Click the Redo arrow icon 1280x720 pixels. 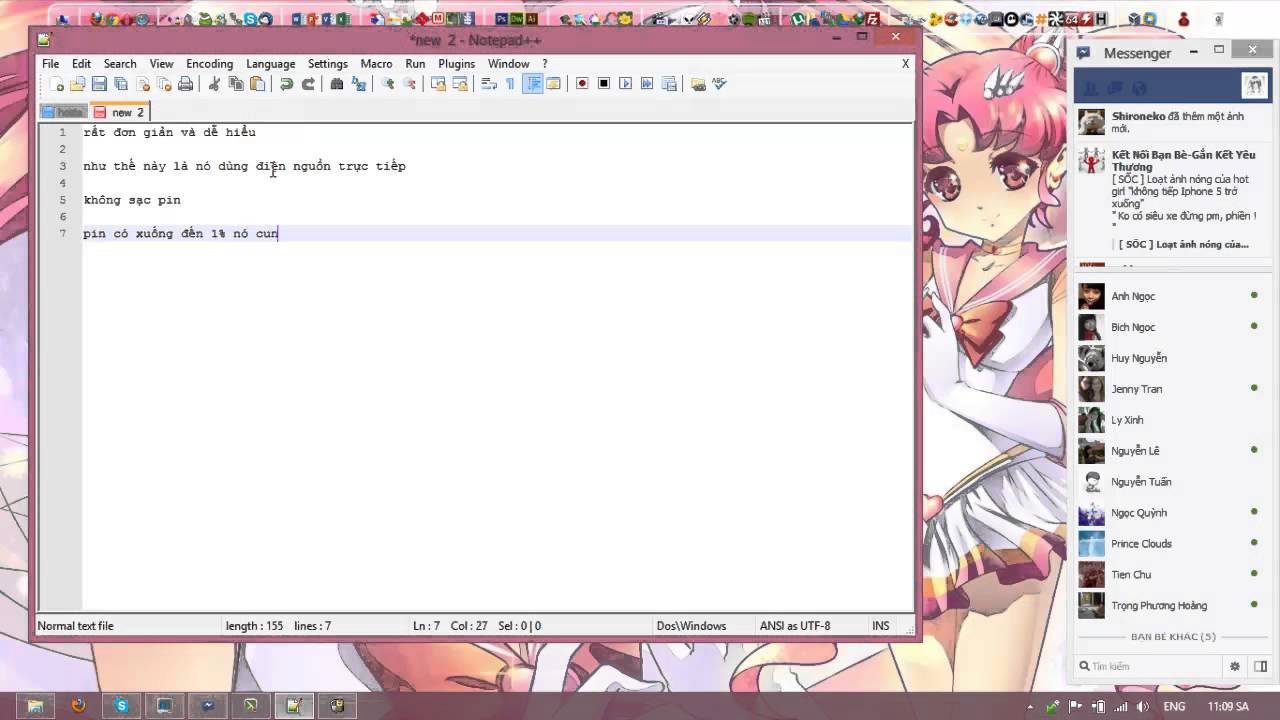(308, 84)
